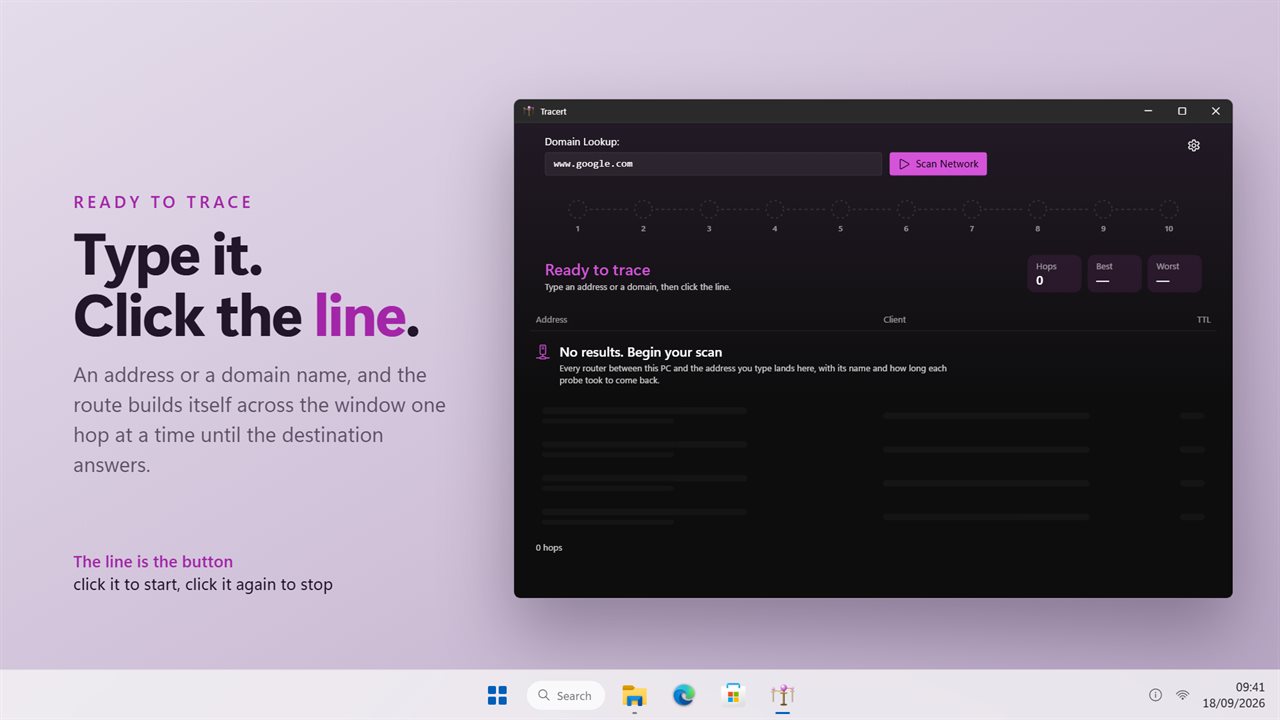Select hop circle number 6
Viewport: 1280px width, 720px height.
click(906, 210)
